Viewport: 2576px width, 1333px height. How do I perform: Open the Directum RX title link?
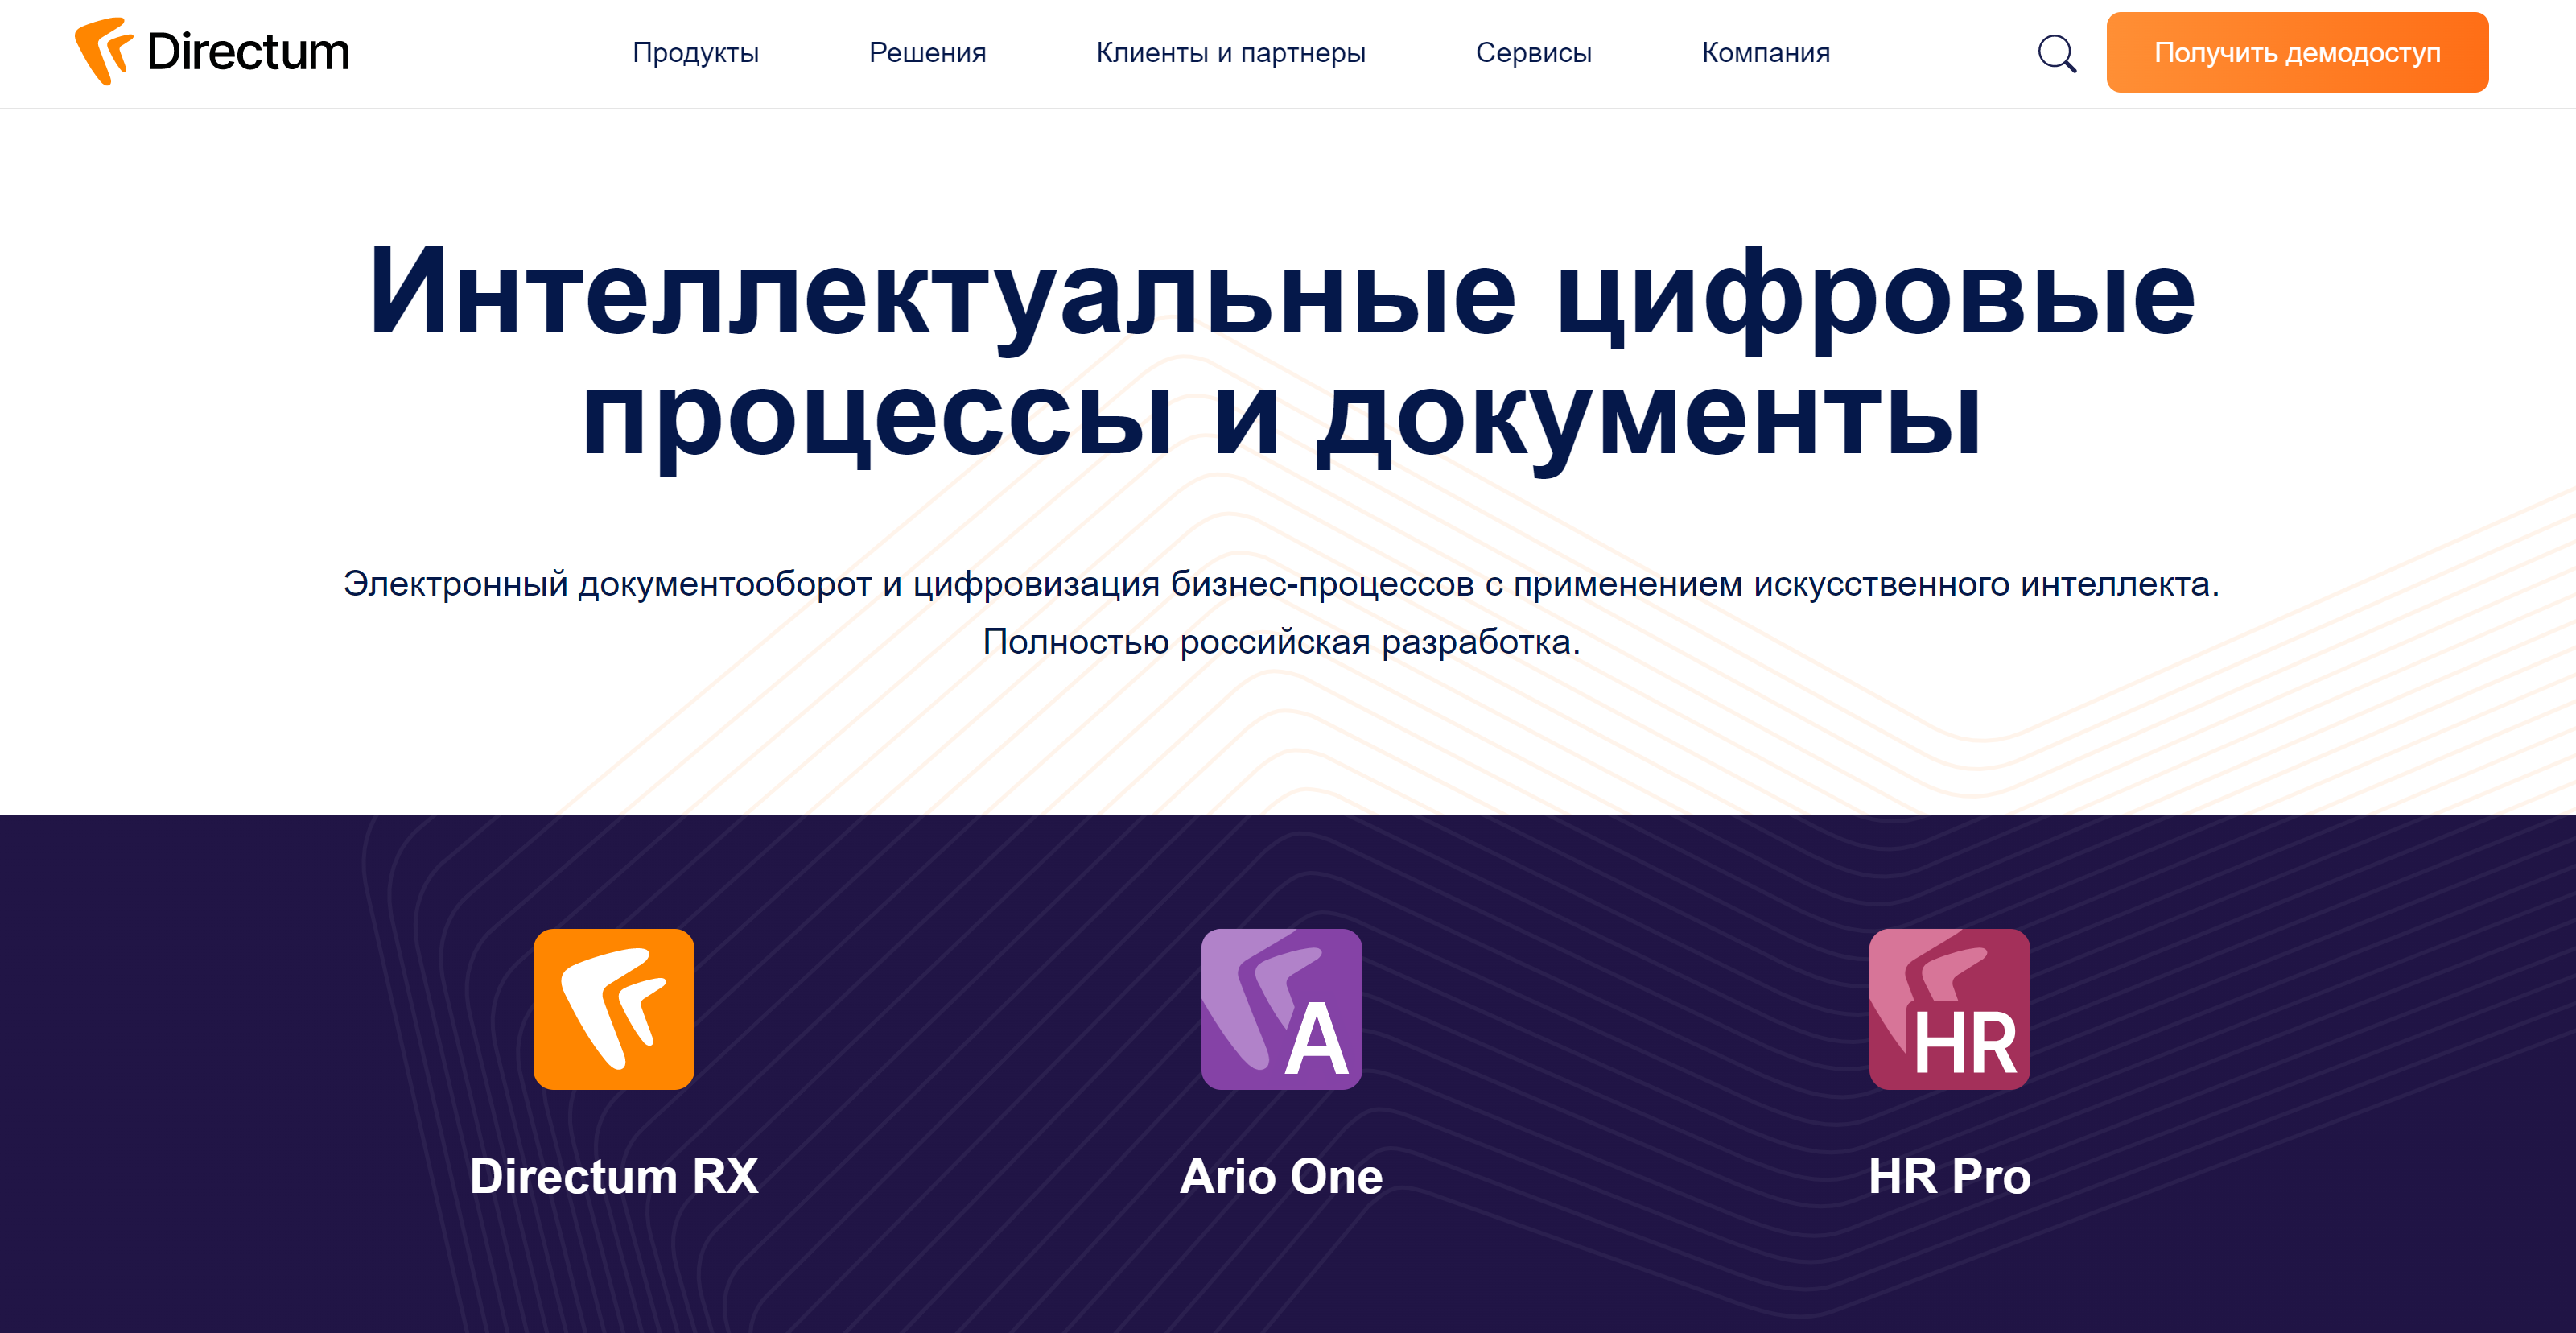pyautogui.click(x=614, y=1176)
